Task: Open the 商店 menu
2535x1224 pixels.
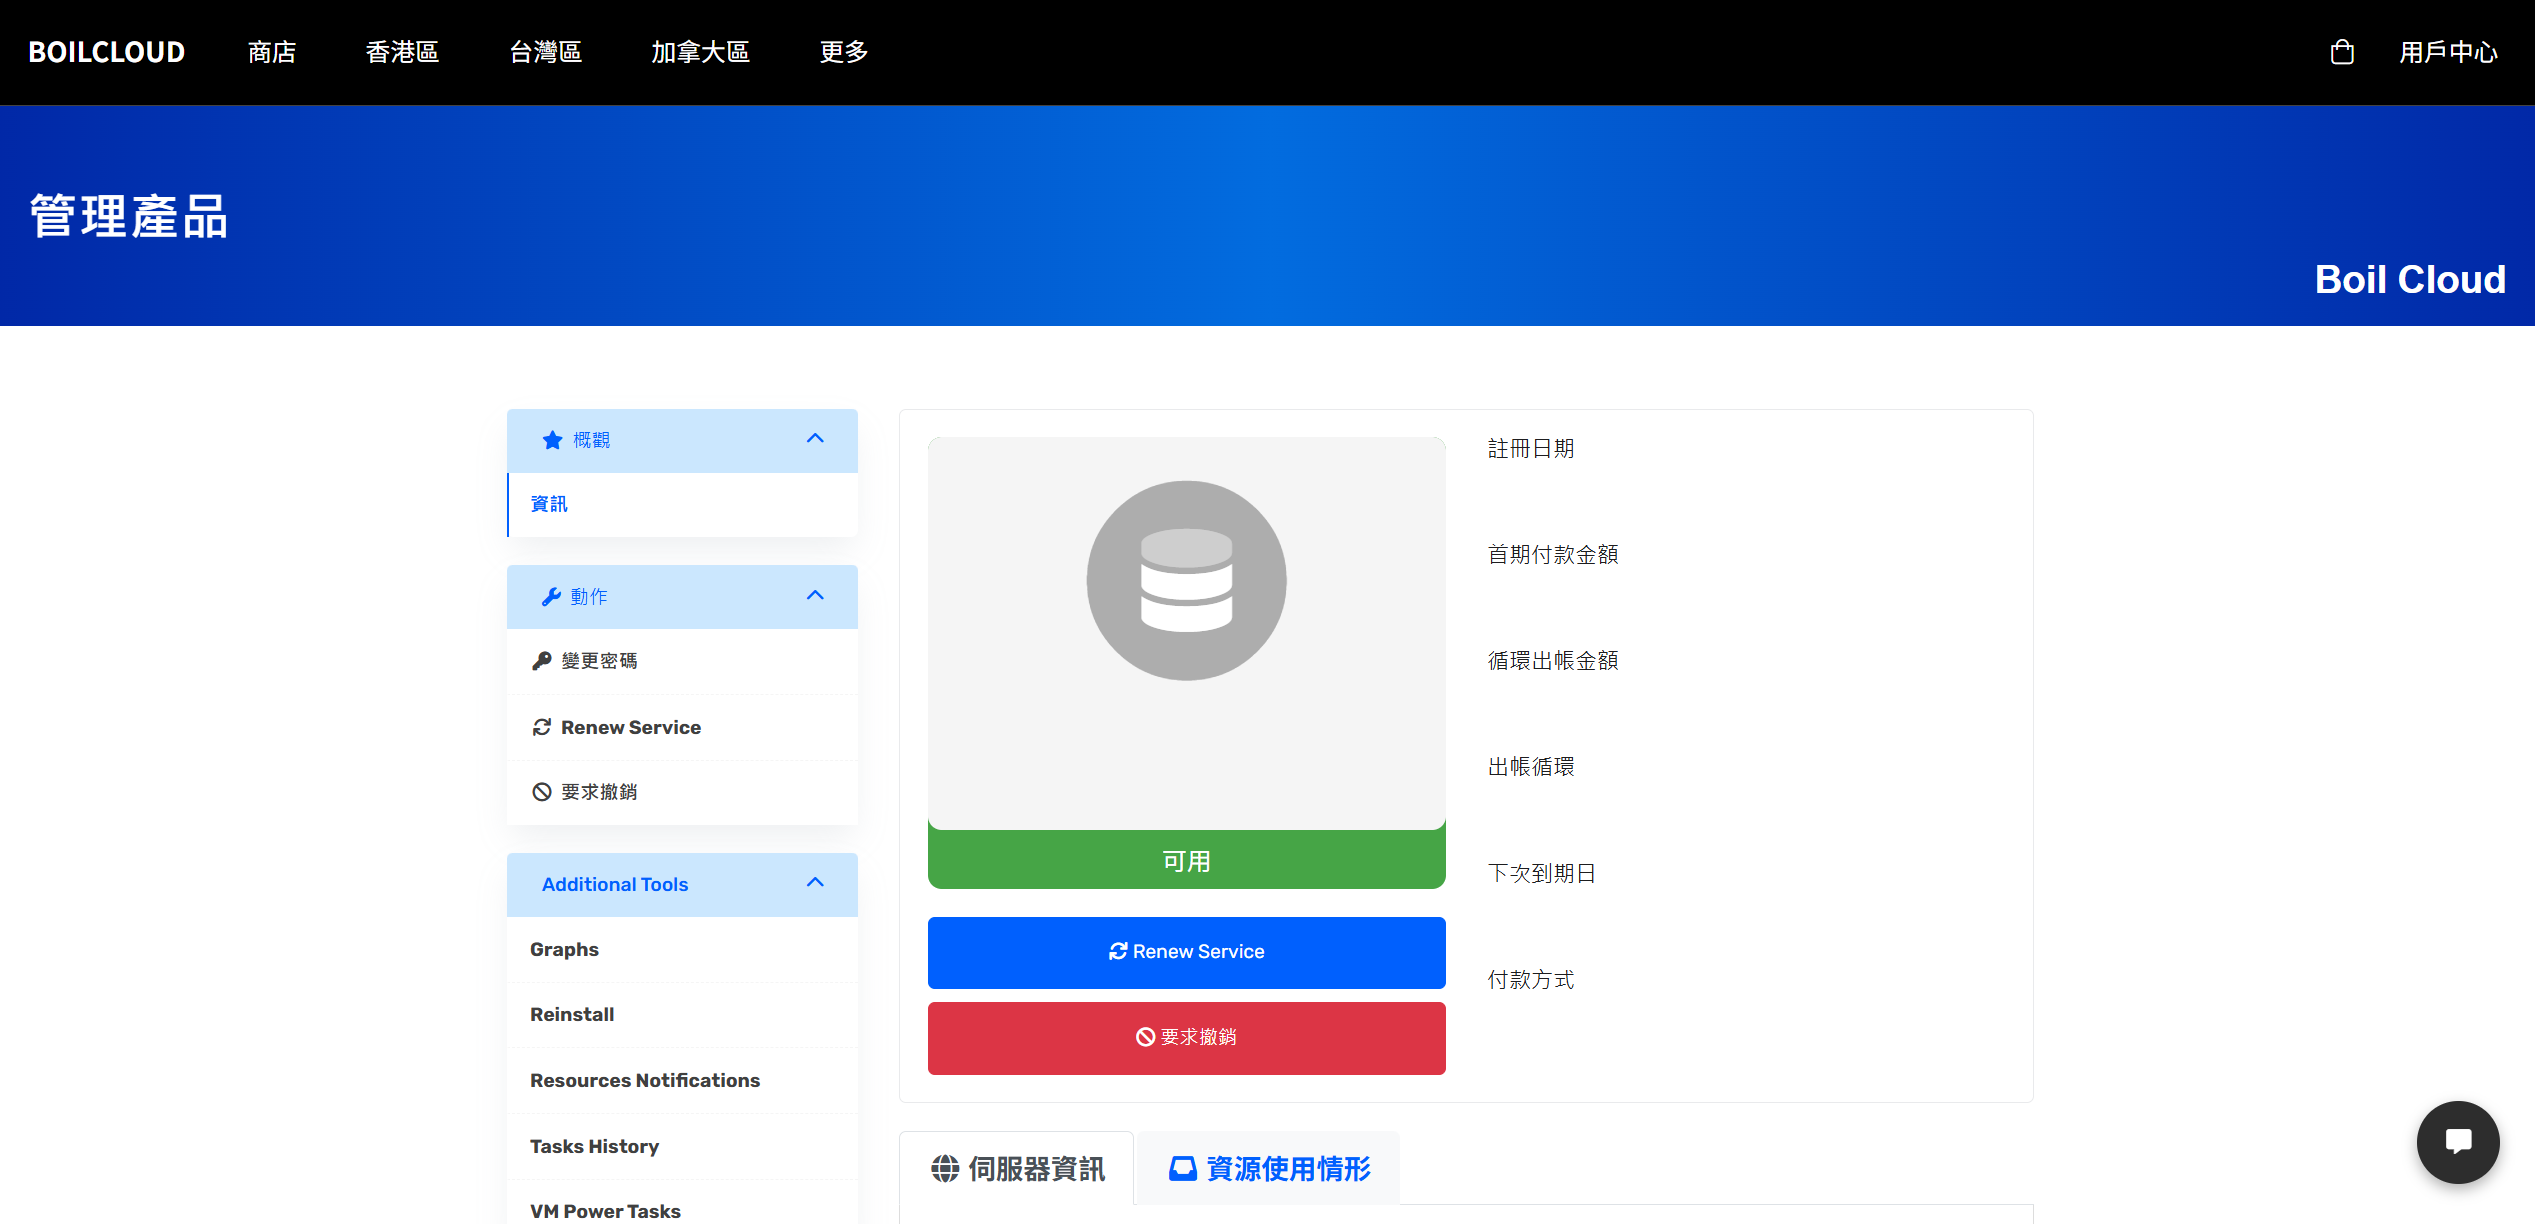Action: [272, 52]
